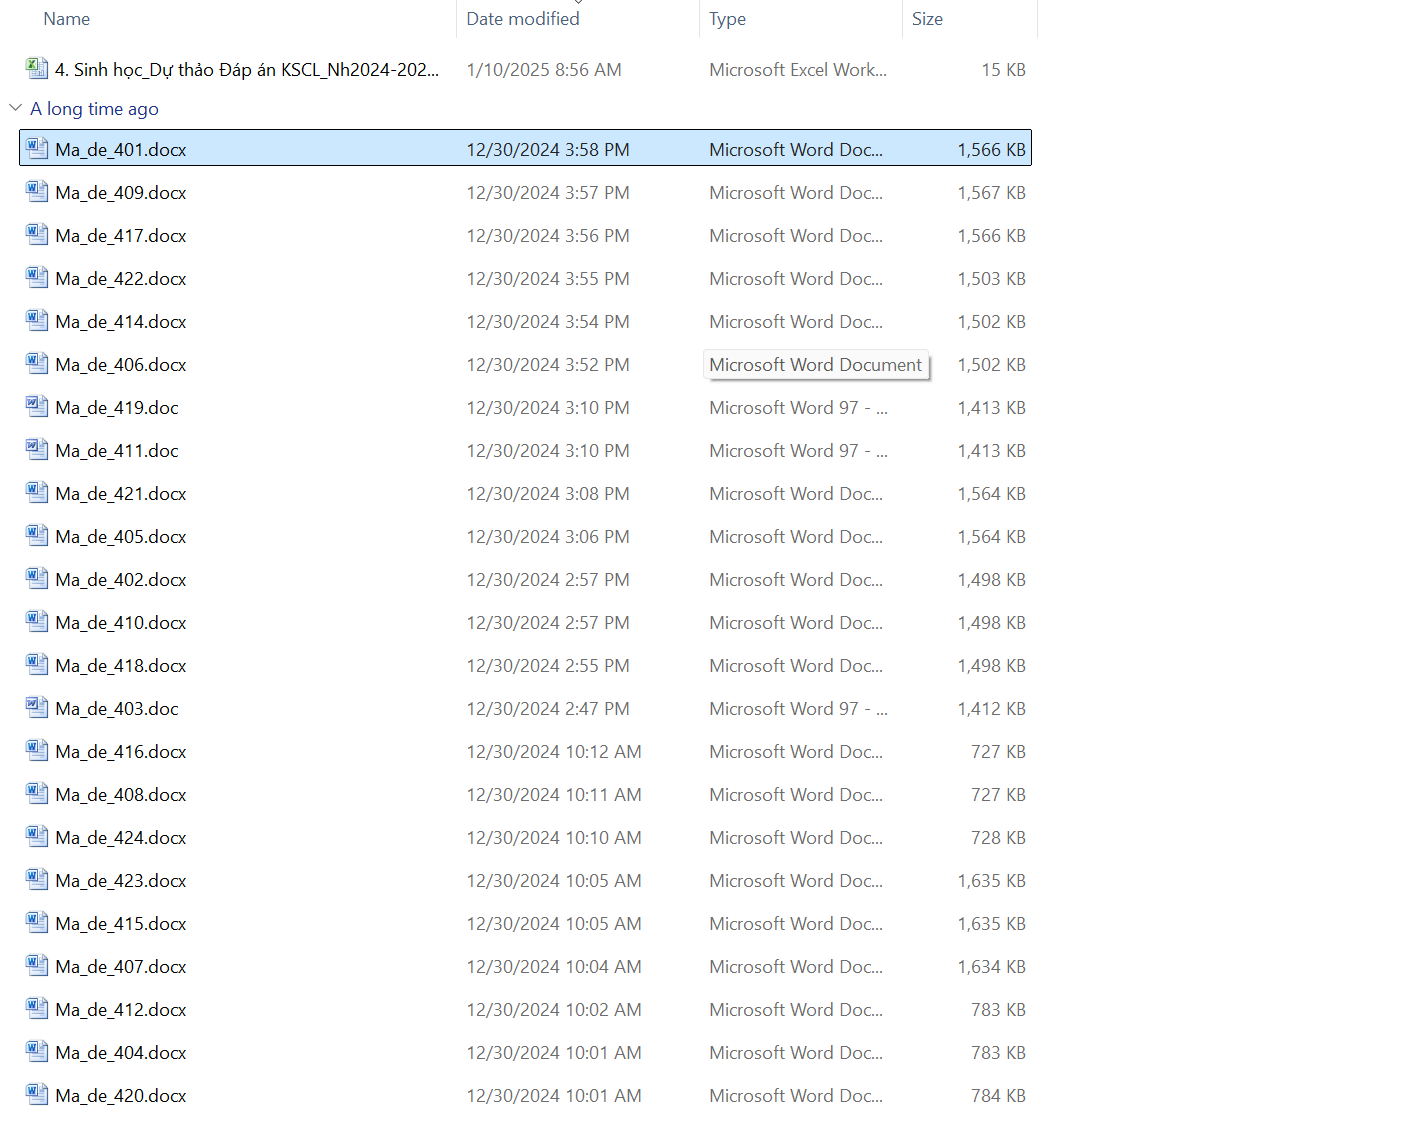
Task: Sort files by the Name column header
Action: pyautogui.click(x=67, y=19)
